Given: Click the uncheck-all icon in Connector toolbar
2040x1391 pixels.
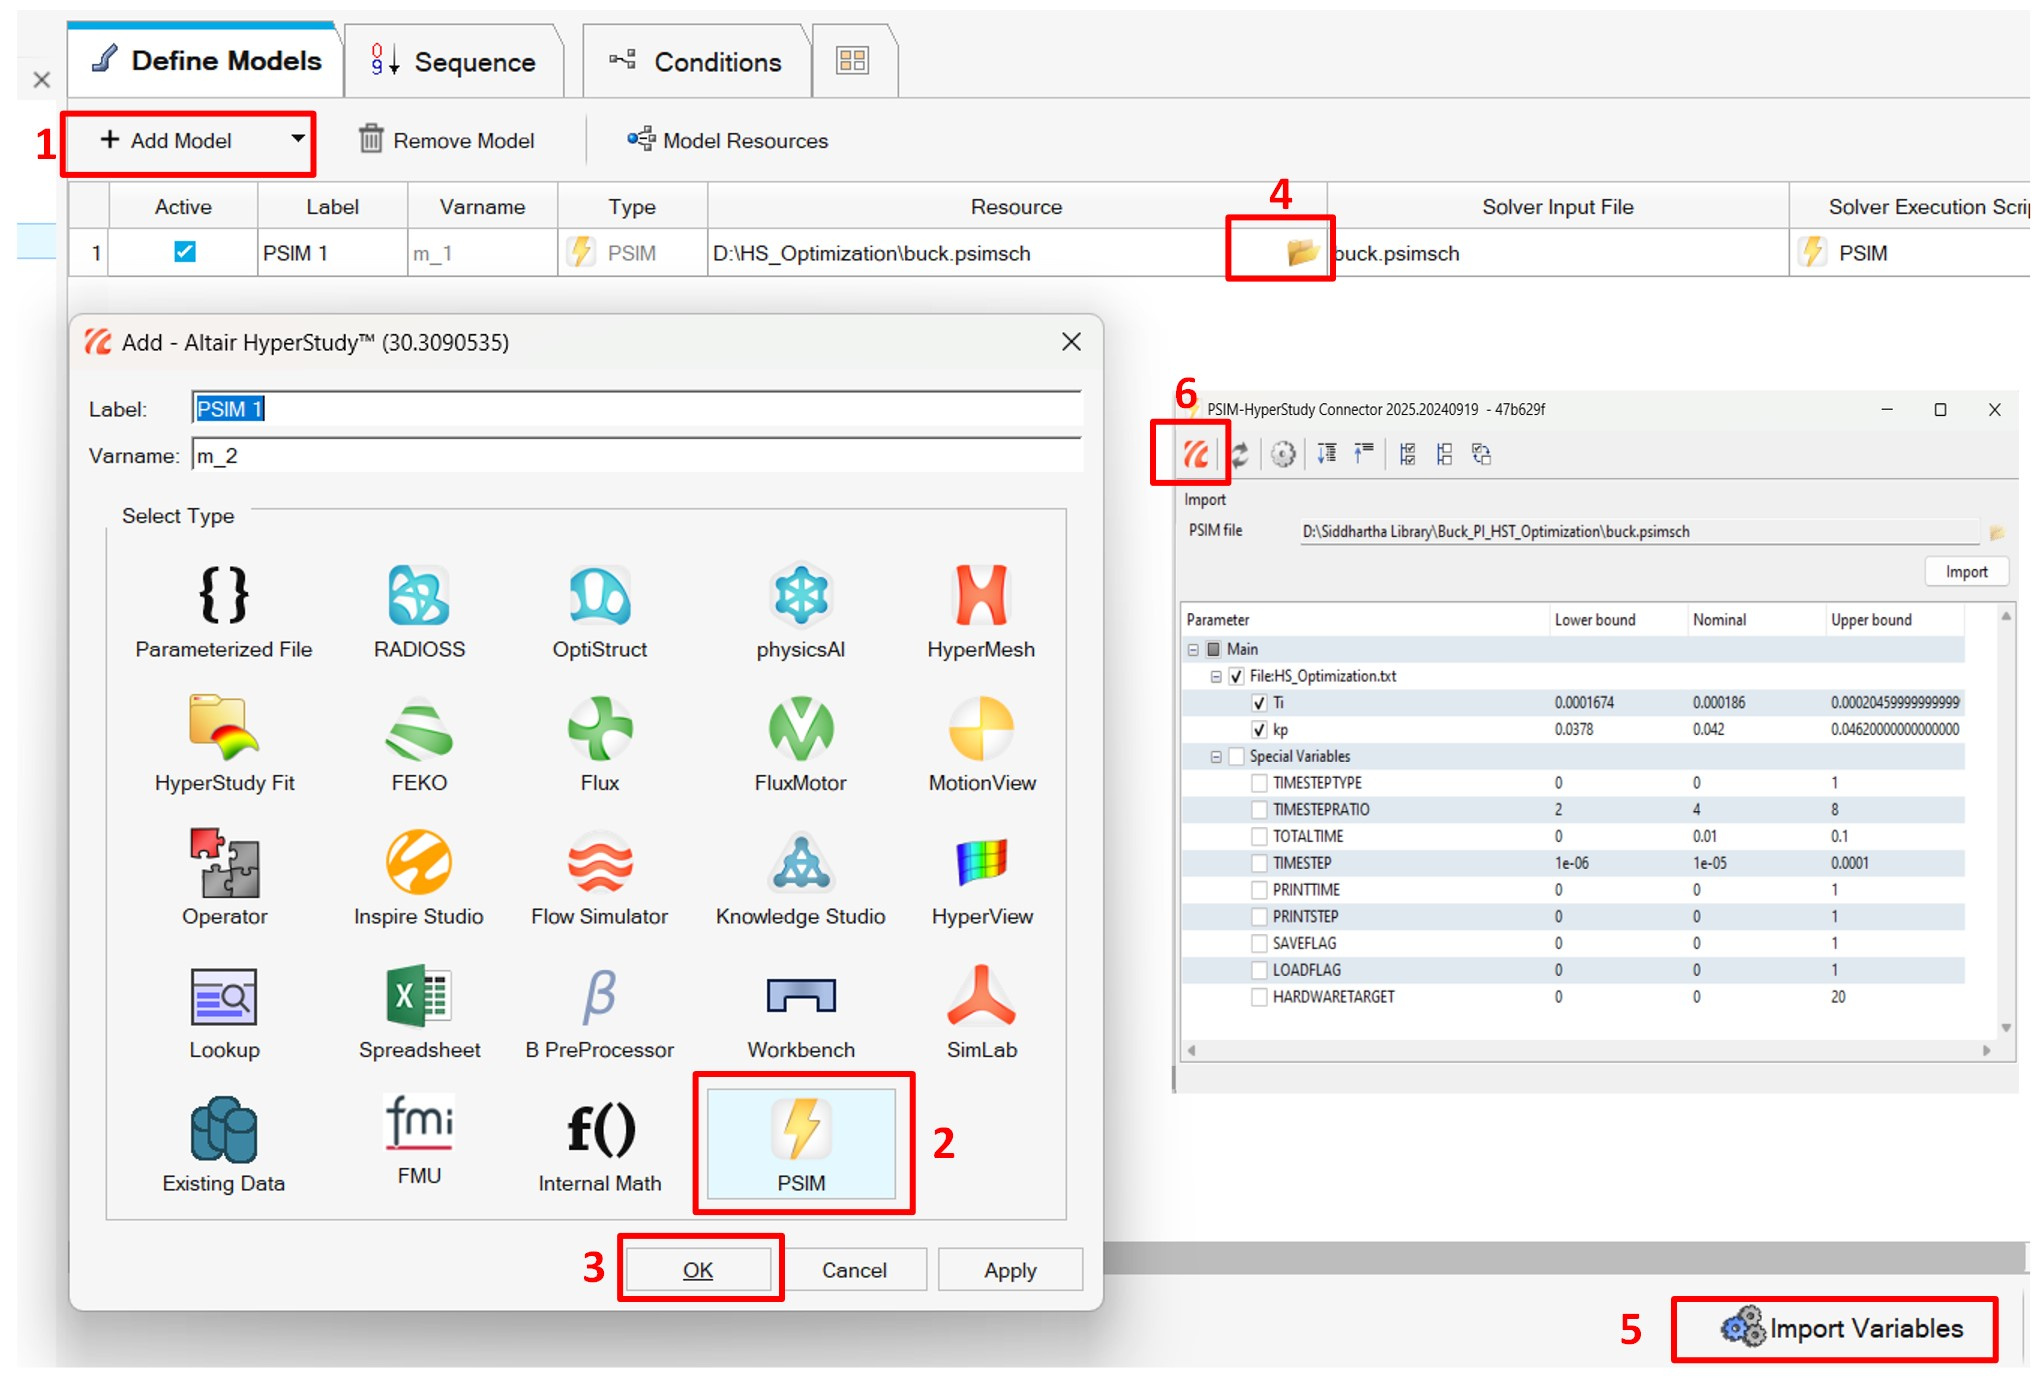Looking at the screenshot, I should [1444, 455].
